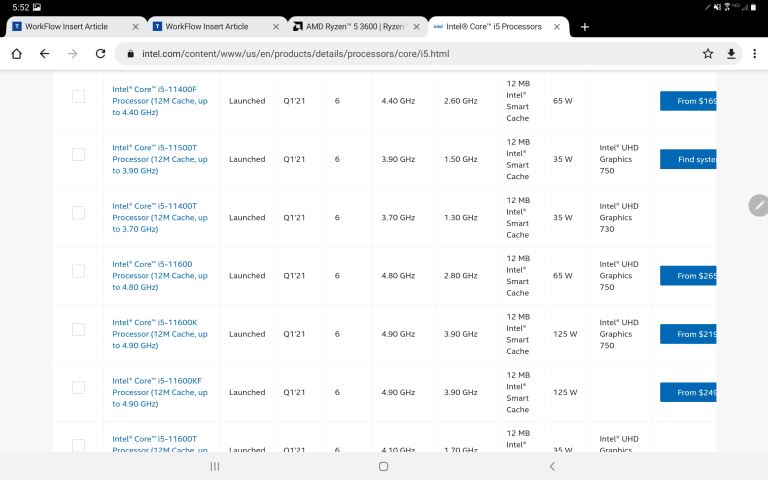Select 4.80 GHz turbo frequency cell
This screenshot has width=768, height=480.
(398, 276)
